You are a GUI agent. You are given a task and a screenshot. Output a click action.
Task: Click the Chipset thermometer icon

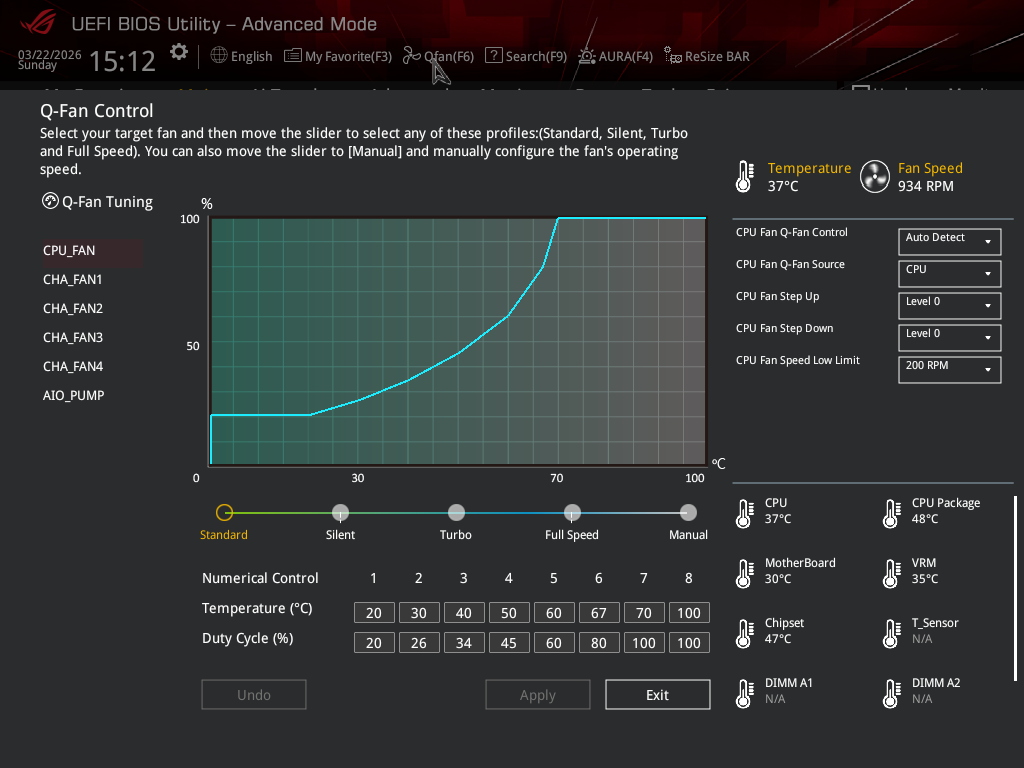point(744,633)
